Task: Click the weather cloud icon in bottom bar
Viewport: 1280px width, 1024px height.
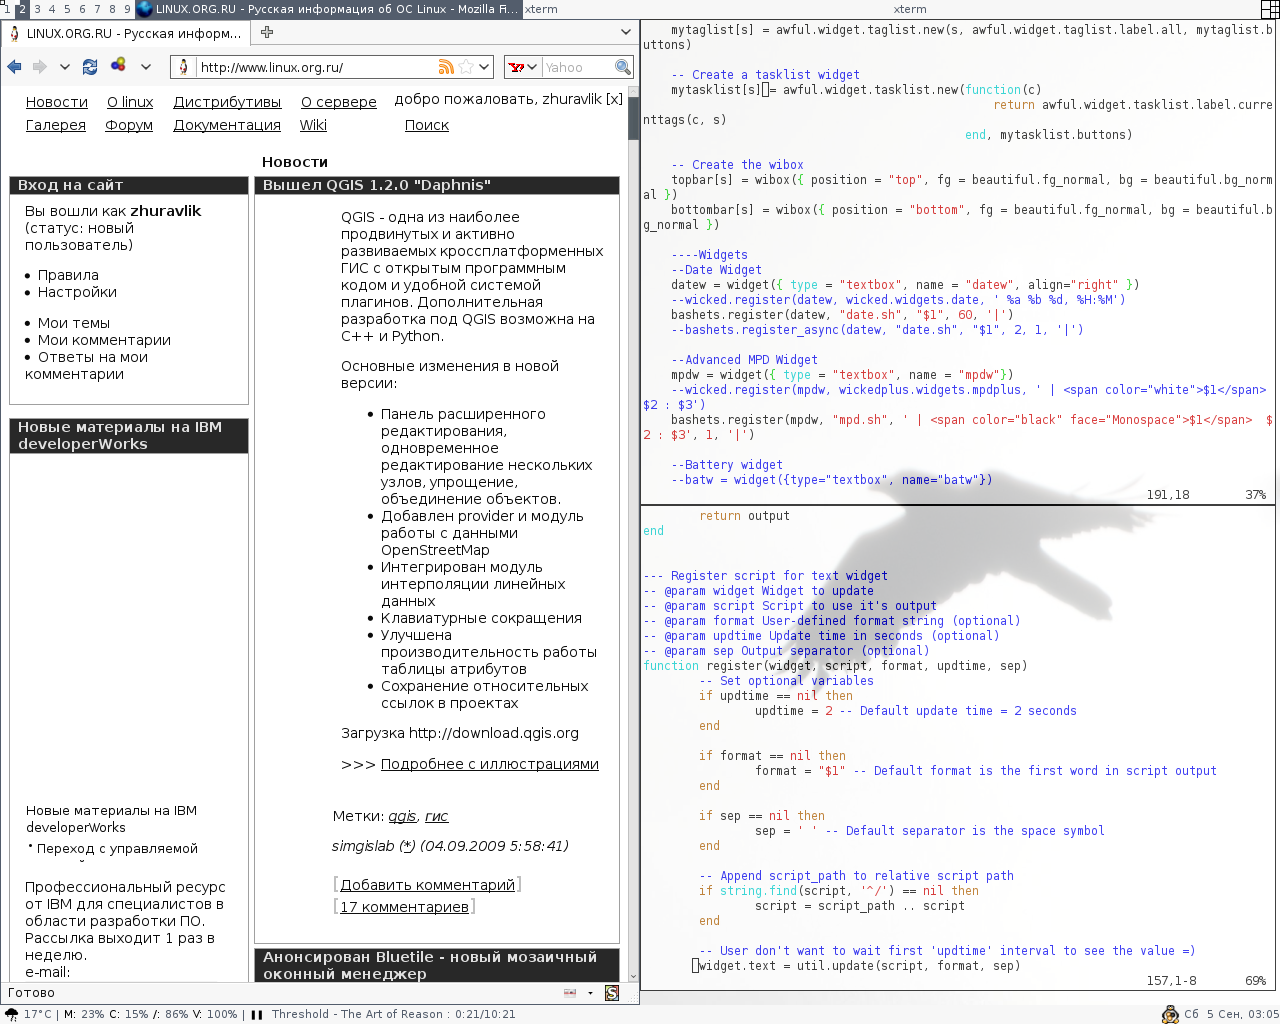Action: click(x=11, y=1014)
